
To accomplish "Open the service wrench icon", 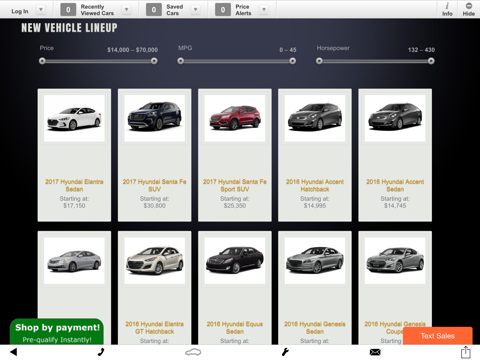I will (x=285, y=352).
